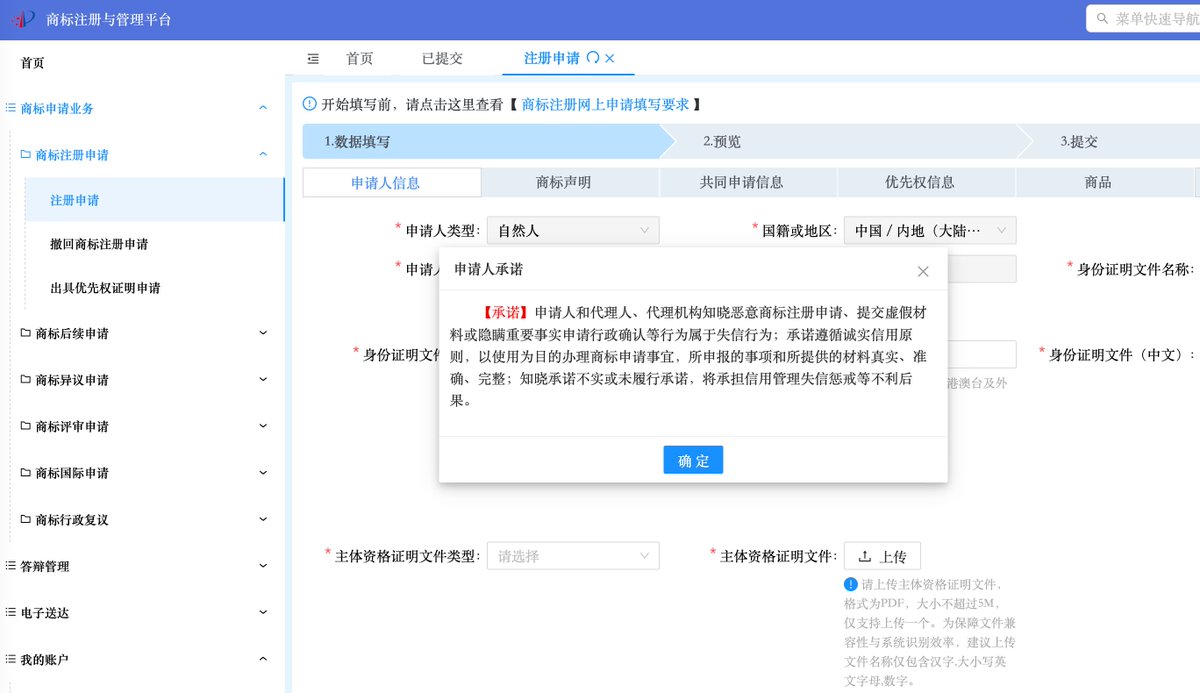Click step 1.数据填写
This screenshot has width=1200, height=693.
[x=480, y=142]
